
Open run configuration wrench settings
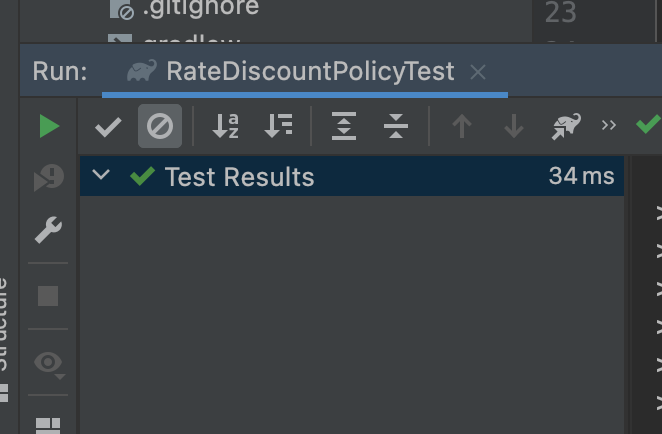point(48,230)
